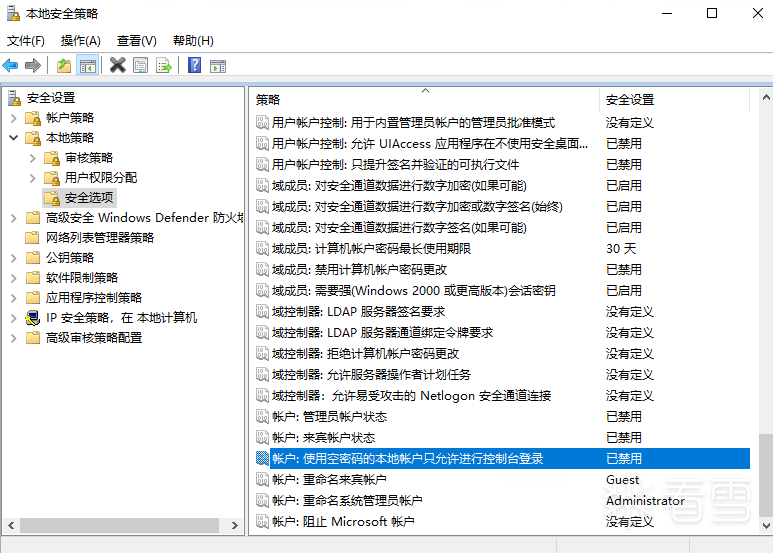773x553 pixels.
Task: Click the policy list vertical scrollbar thumb
Action: click(766, 476)
